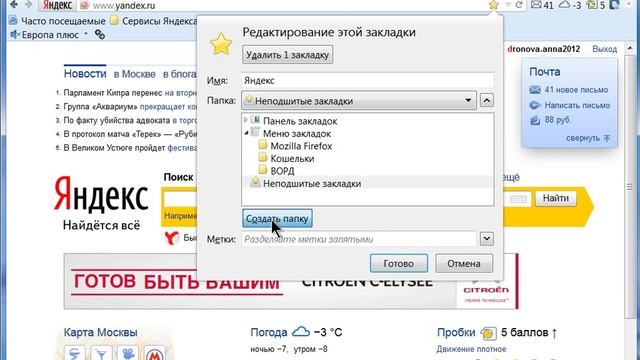Click the Яндекс logo on the page

(101, 195)
